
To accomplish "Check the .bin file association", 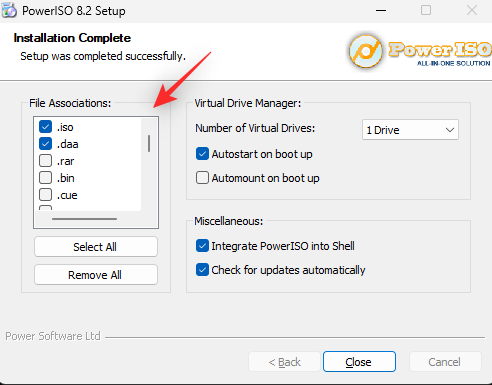I will 45,178.
